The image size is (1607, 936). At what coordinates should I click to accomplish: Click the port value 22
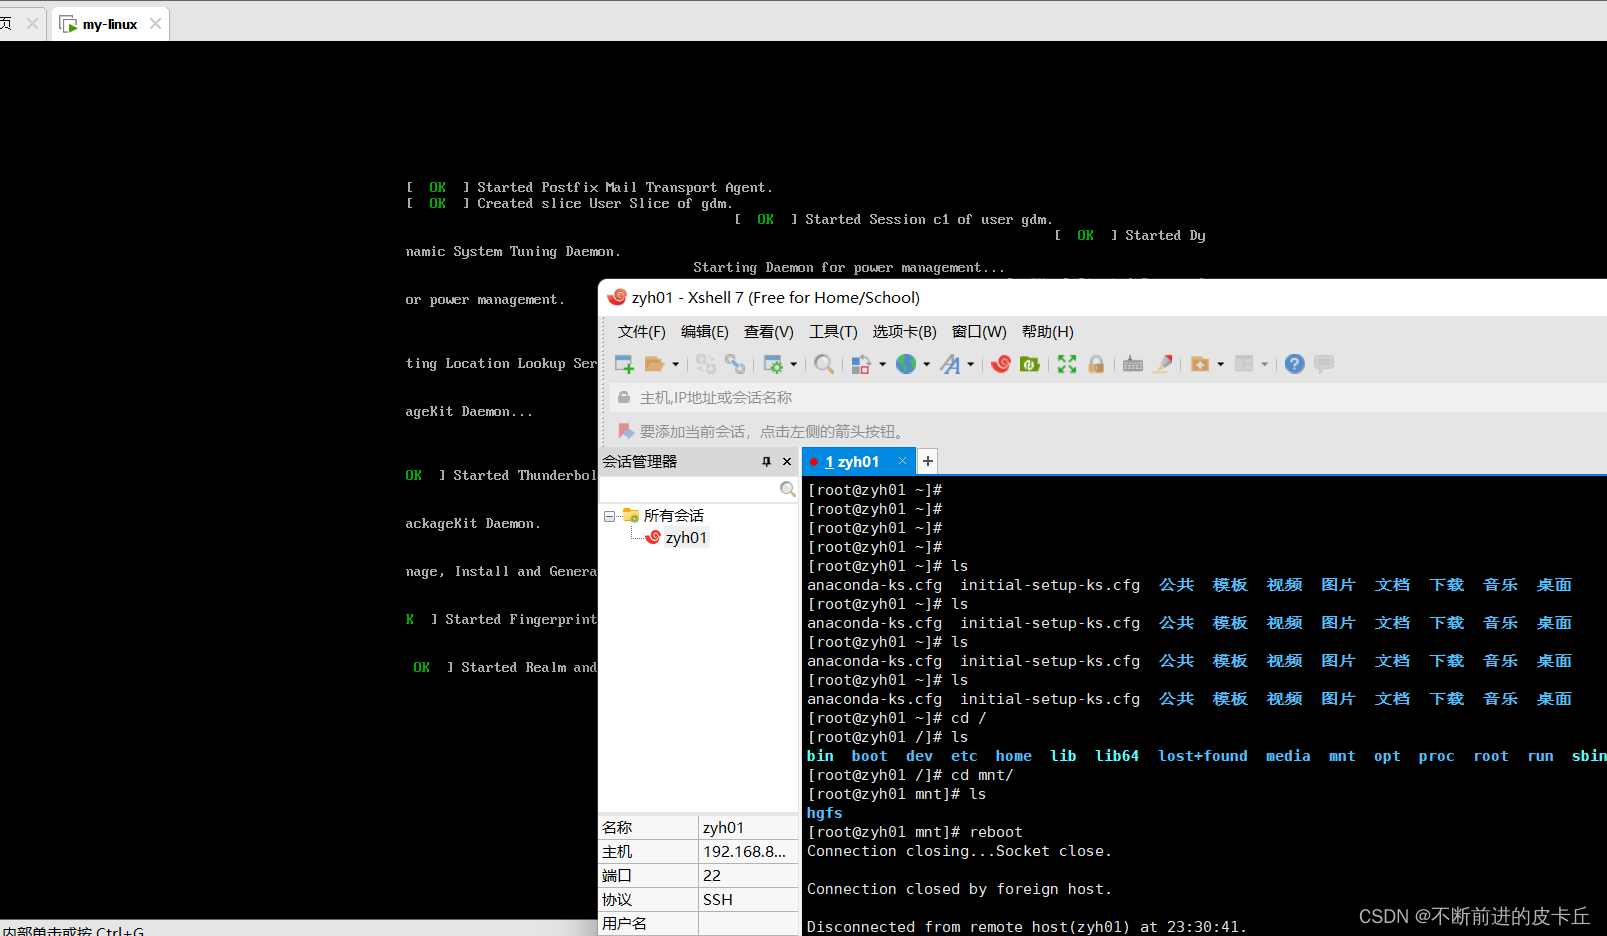click(x=712, y=876)
